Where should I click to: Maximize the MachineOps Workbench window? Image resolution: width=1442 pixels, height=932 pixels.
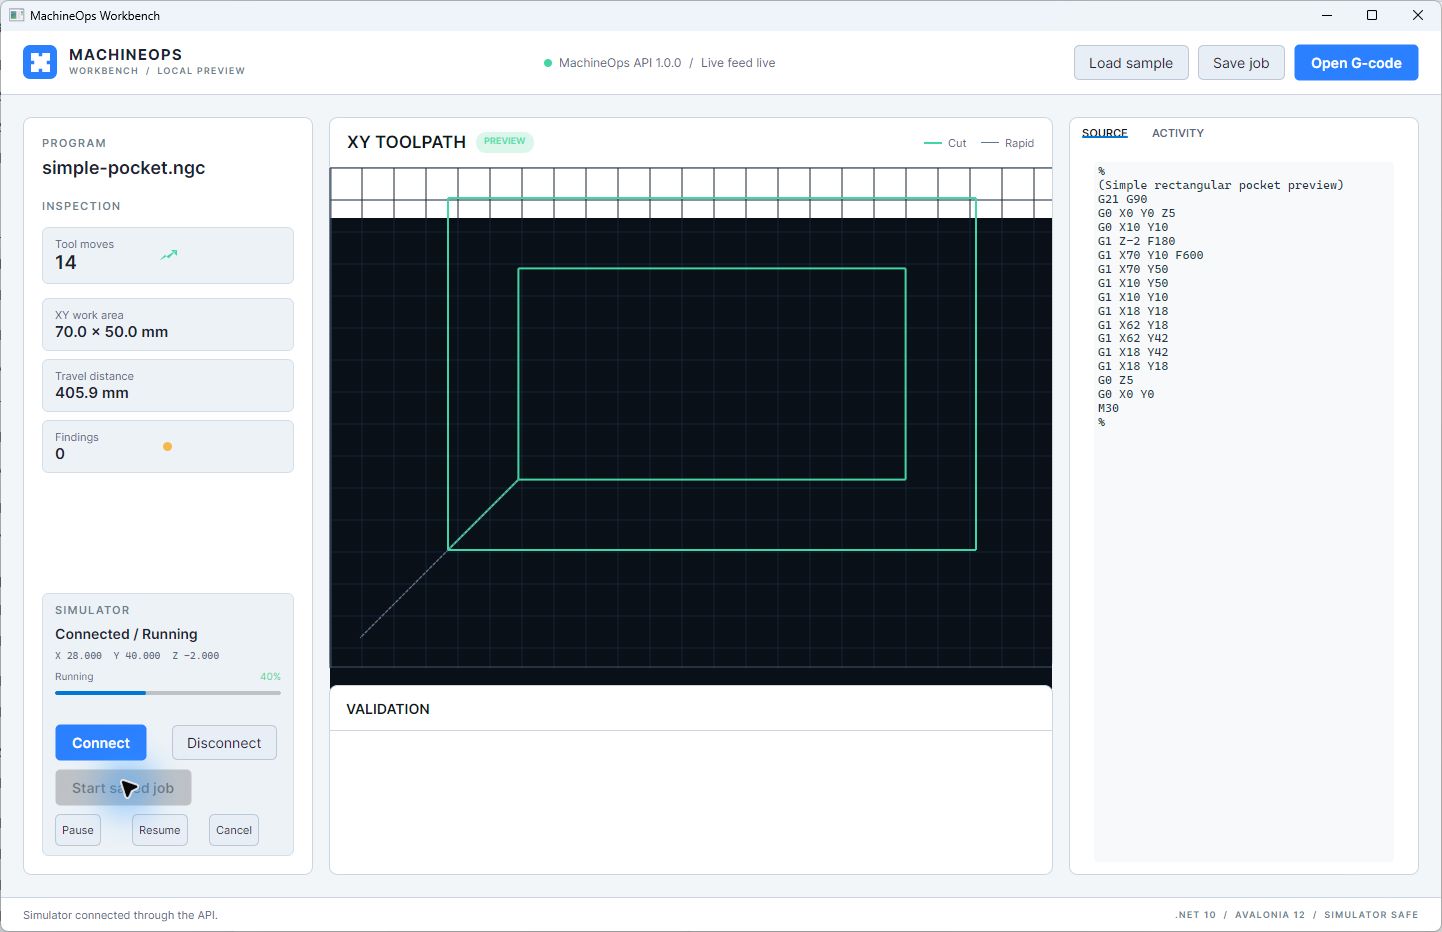click(x=1372, y=15)
